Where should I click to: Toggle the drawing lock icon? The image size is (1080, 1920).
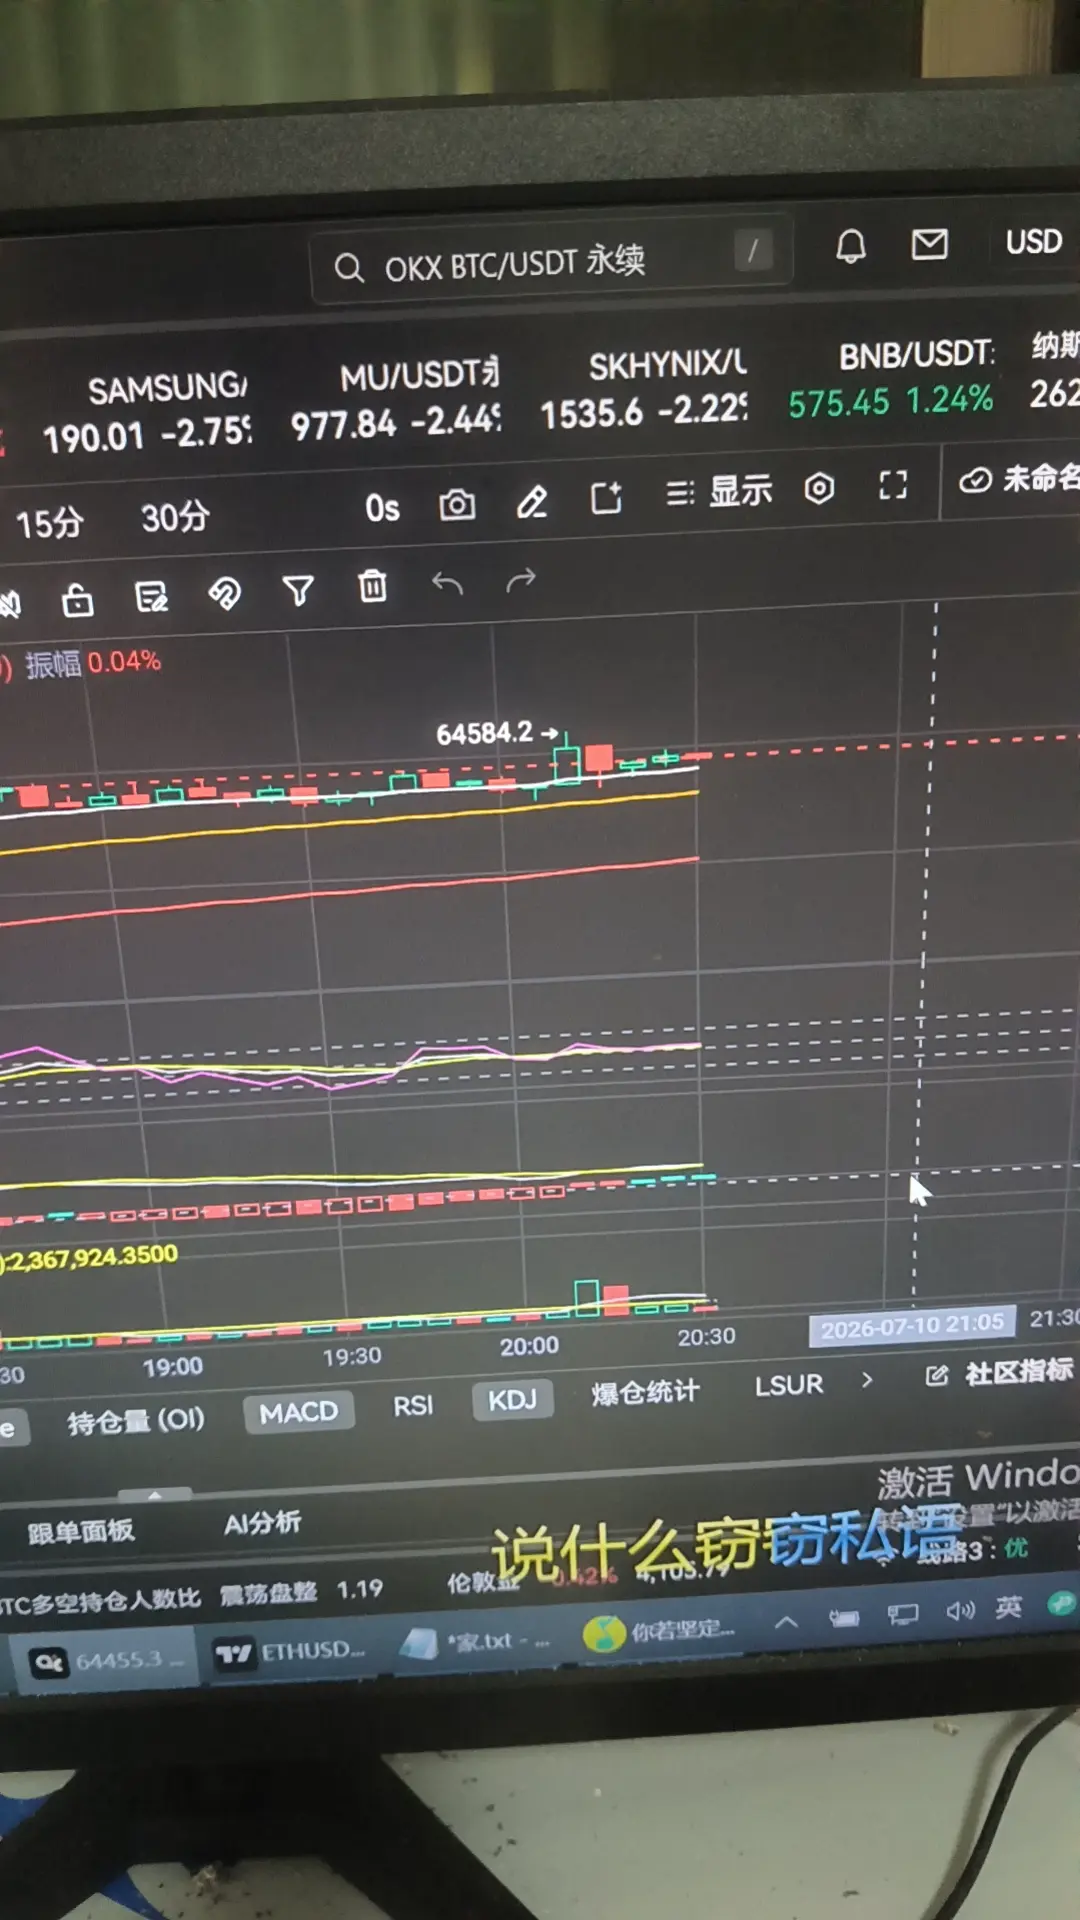tap(78, 600)
